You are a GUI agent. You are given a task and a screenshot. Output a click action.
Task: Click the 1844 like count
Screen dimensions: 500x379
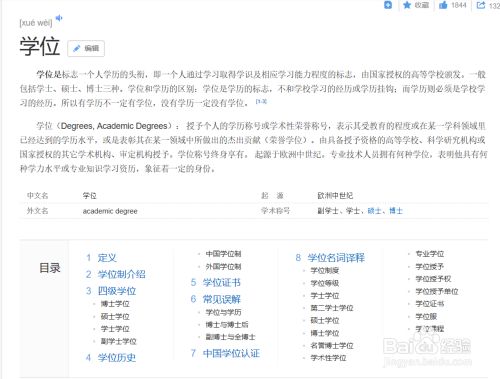(x=459, y=5)
